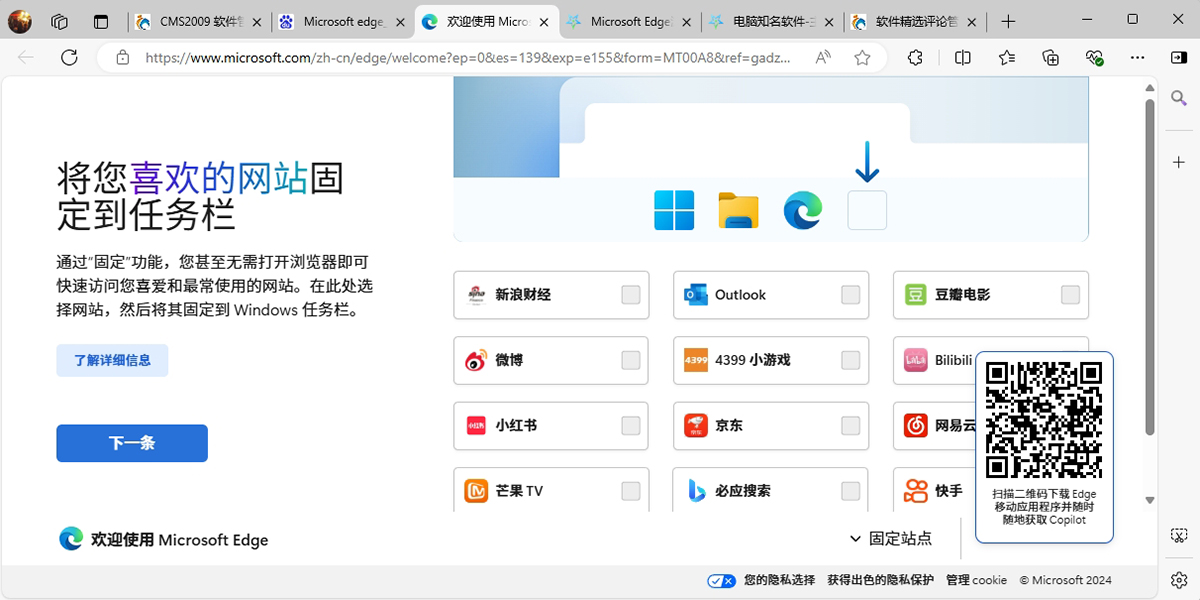Add sidebar app with plus icon
The height and width of the screenshot is (600, 1200).
[x=1179, y=161]
